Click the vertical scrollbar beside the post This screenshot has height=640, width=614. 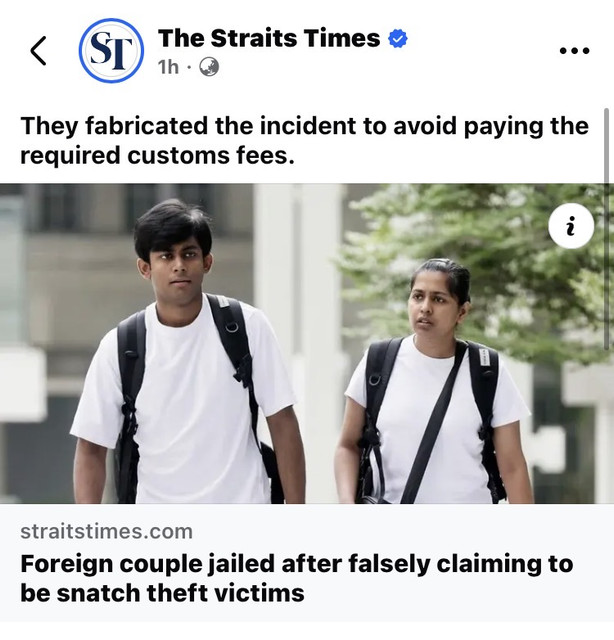click(606, 229)
